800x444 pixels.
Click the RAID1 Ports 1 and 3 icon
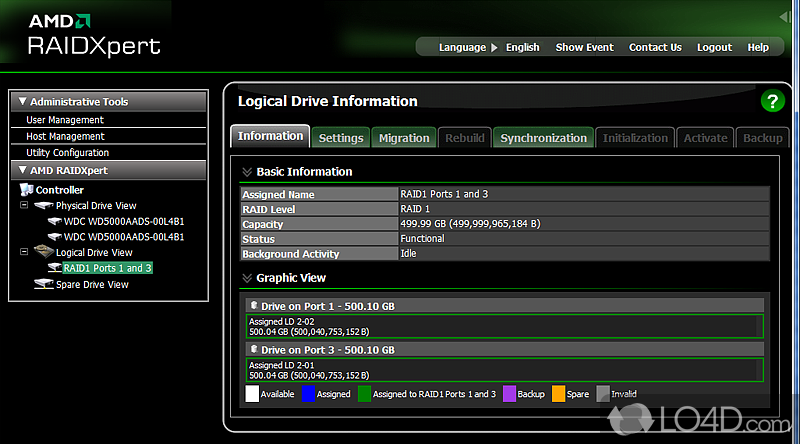click(x=55, y=268)
